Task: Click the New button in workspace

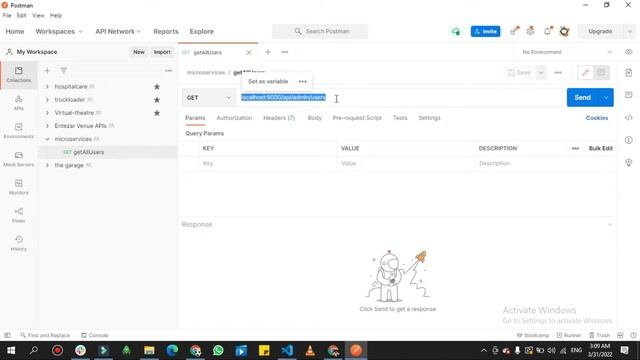Action: point(139,52)
